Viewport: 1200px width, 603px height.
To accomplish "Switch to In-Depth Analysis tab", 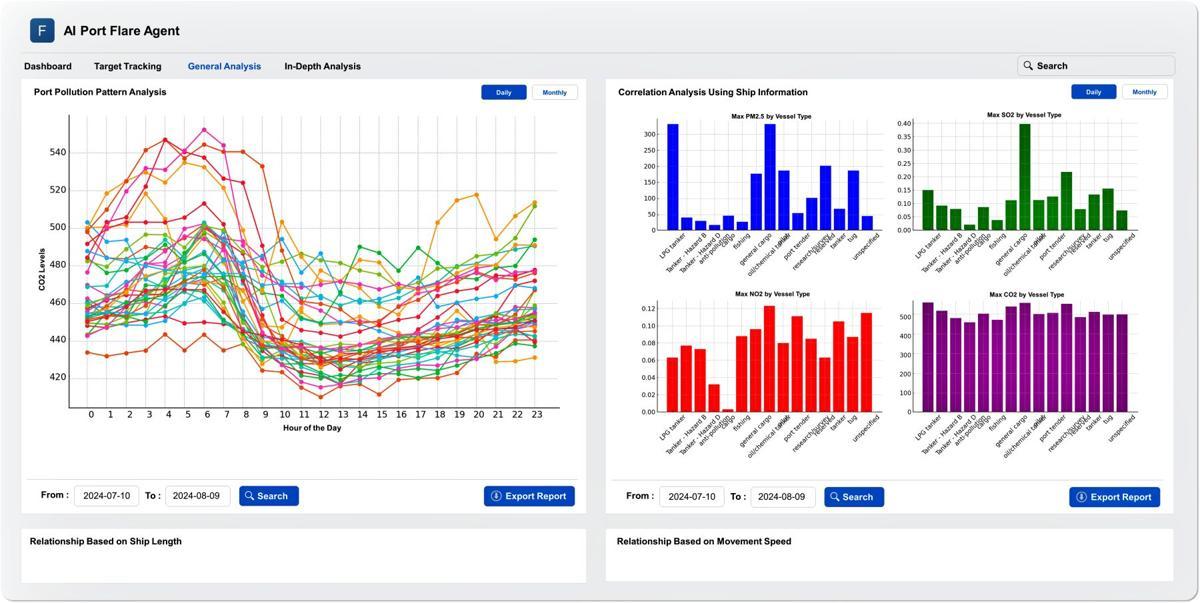I will 322,66.
